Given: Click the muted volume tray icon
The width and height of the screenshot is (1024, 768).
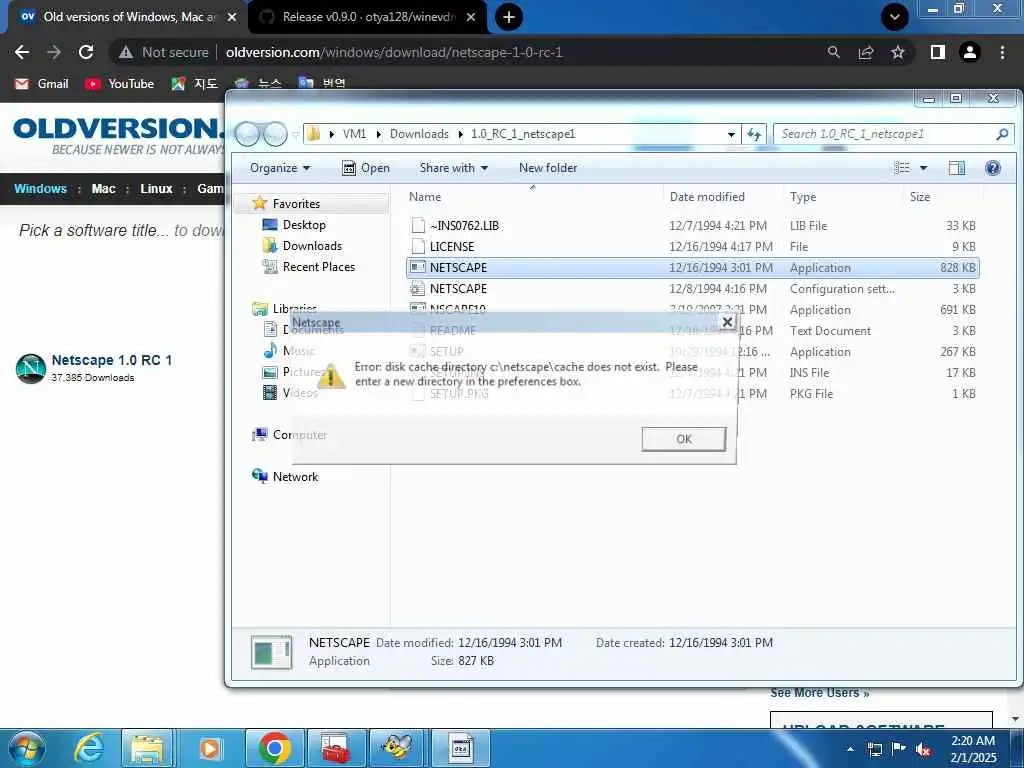Looking at the screenshot, I should click(922, 749).
